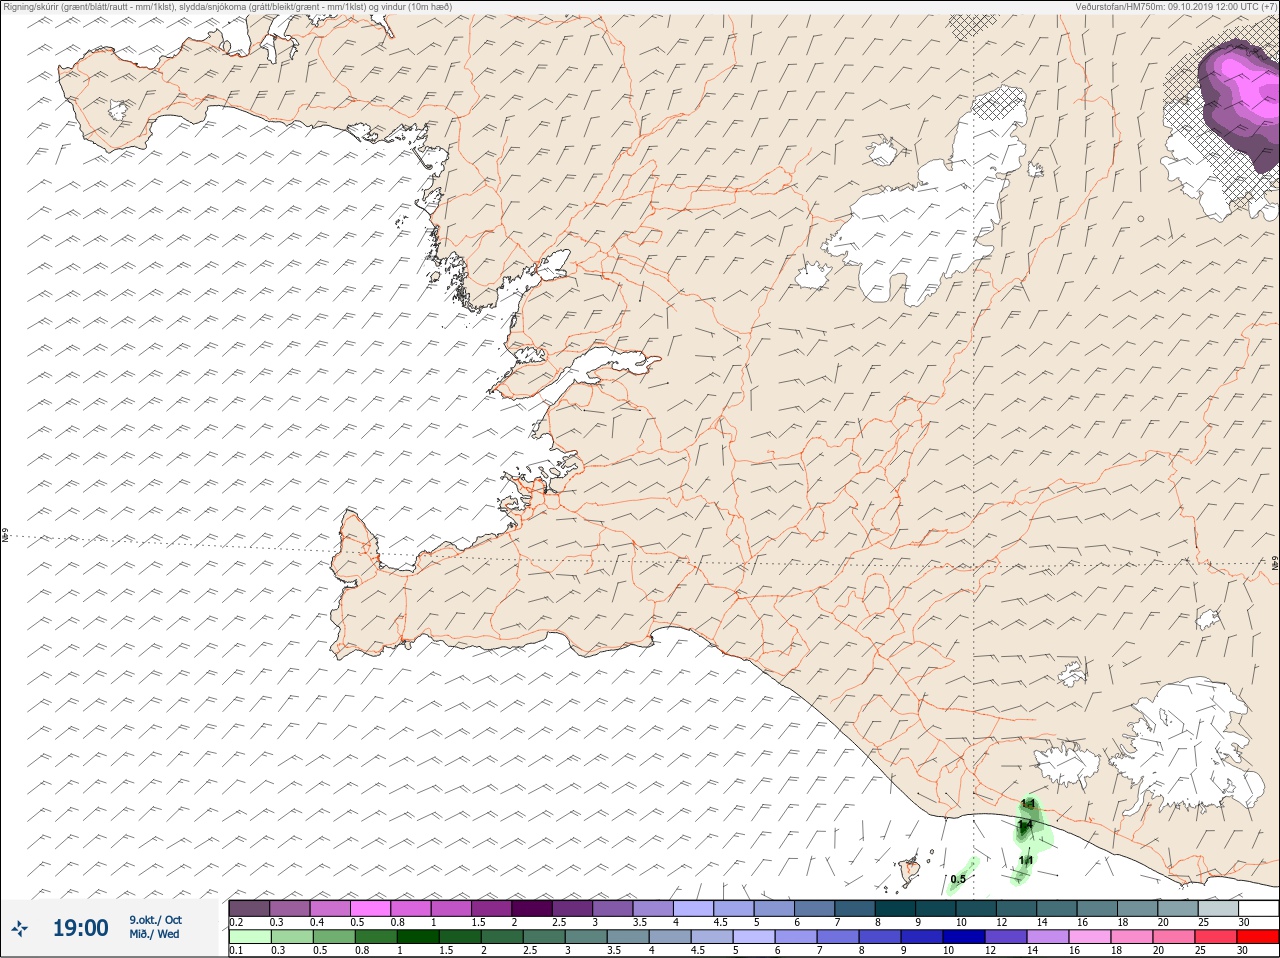Image resolution: width=1280 pixels, height=958 pixels.
Task: Click the 1.4 precipitation value on map
Action: [x=1025, y=826]
